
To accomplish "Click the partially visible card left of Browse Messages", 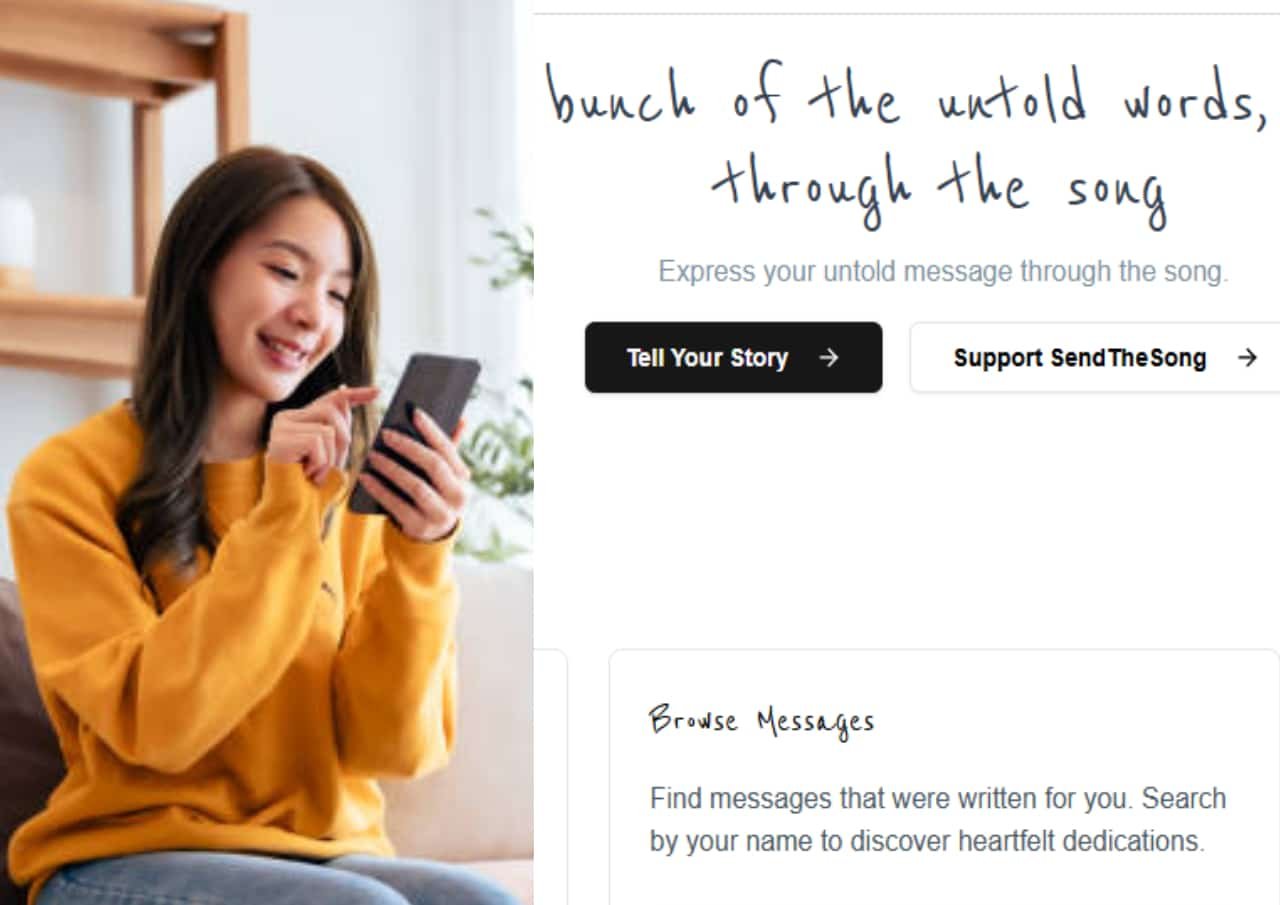I will tap(550, 777).
